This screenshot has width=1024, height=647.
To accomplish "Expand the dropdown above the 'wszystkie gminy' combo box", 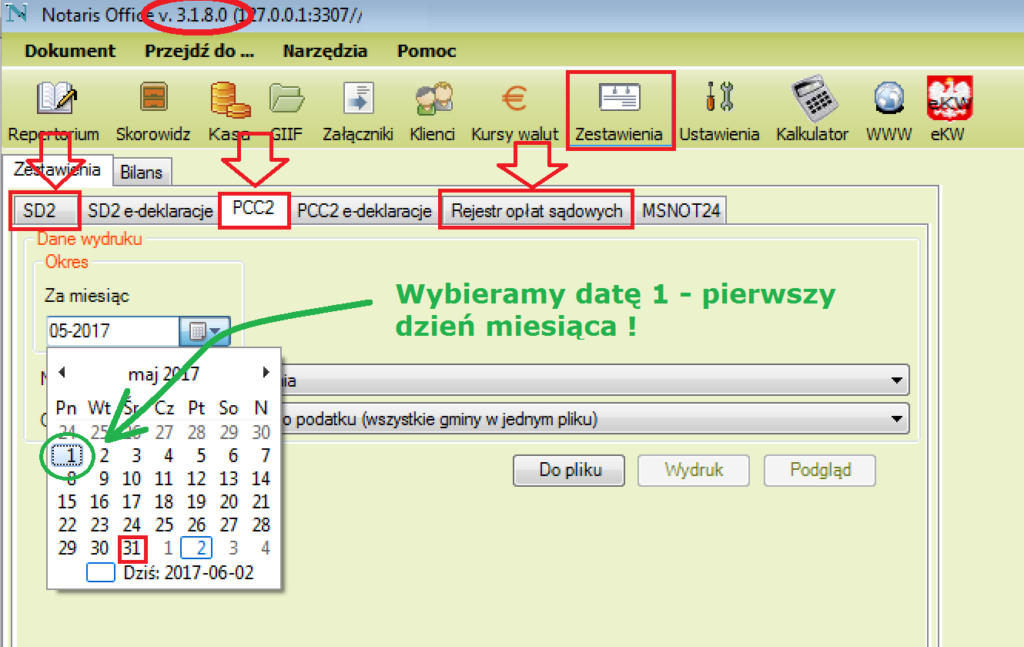I will 897,379.
